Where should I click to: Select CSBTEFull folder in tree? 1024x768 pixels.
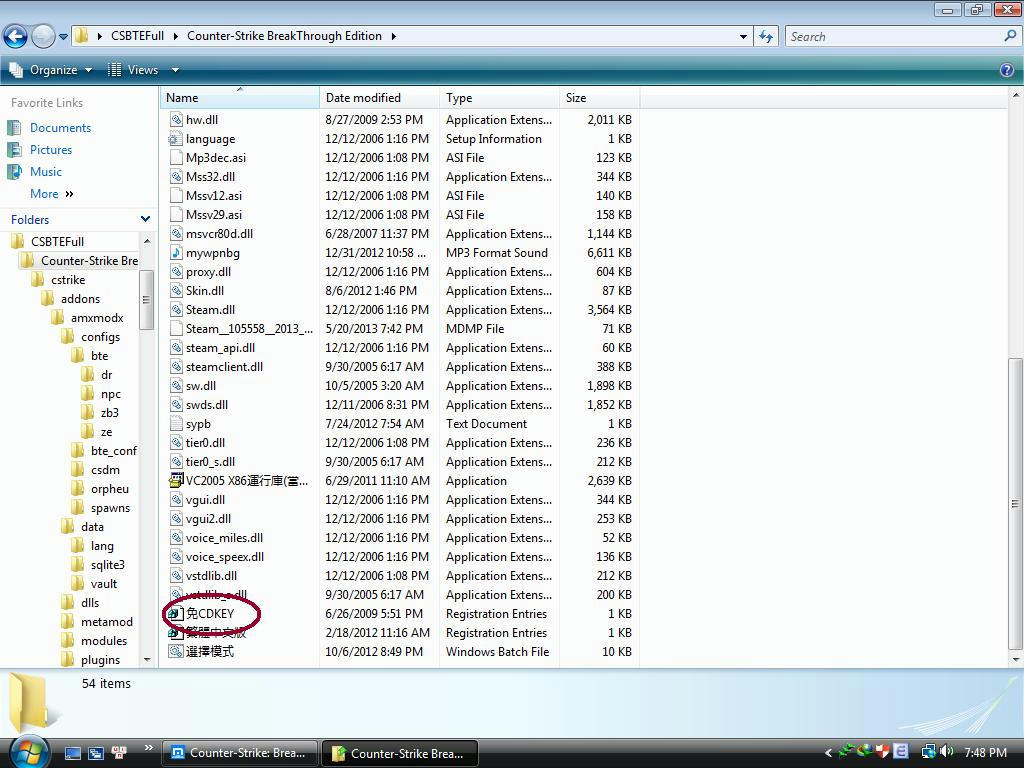[x=57, y=242]
